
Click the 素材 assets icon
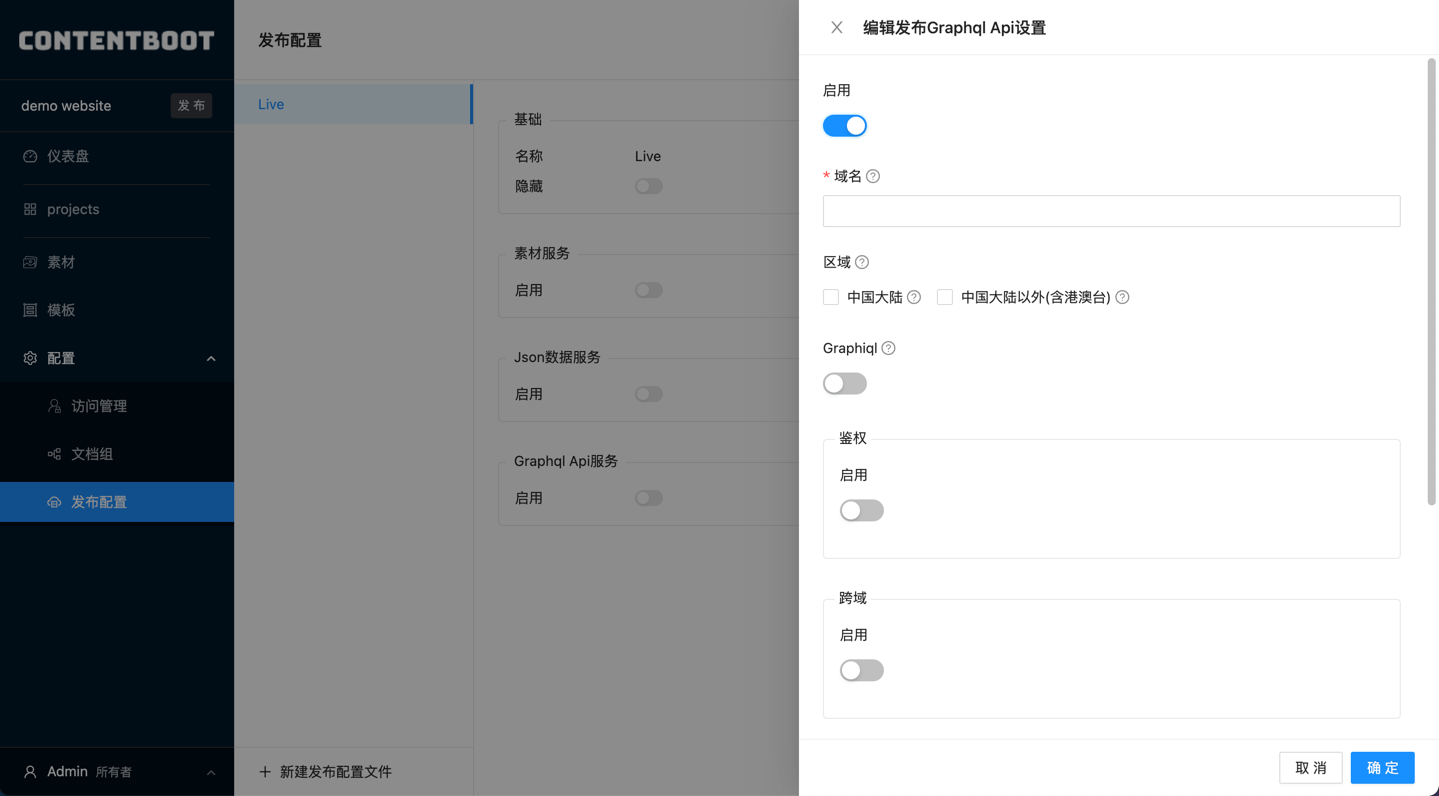(30, 262)
